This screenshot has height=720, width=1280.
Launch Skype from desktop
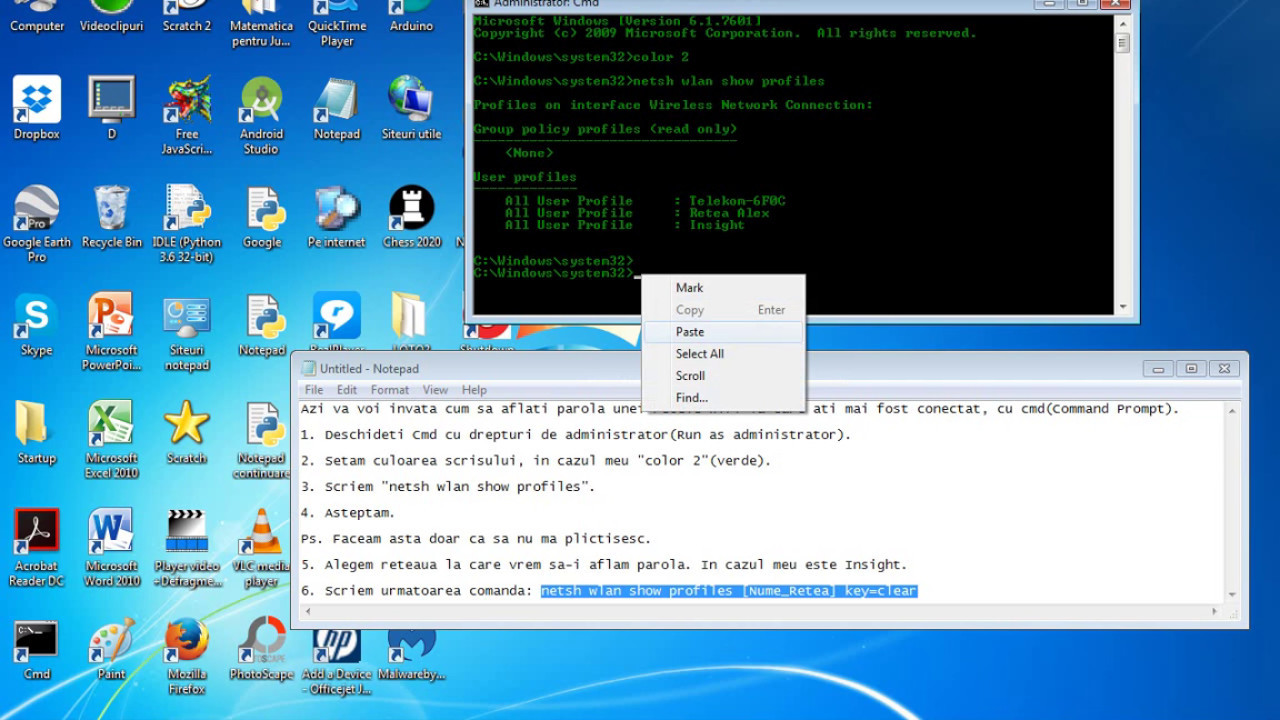[37, 324]
